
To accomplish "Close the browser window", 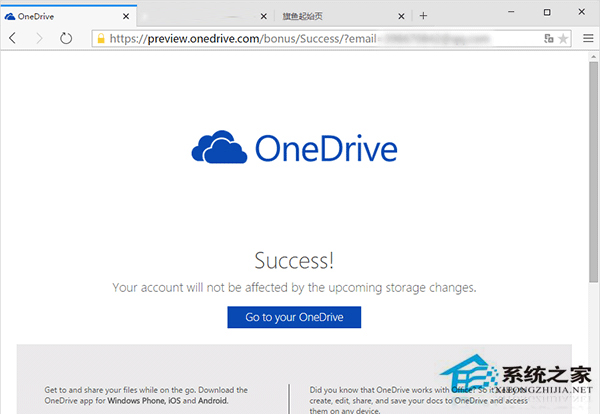I will [582, 12].
